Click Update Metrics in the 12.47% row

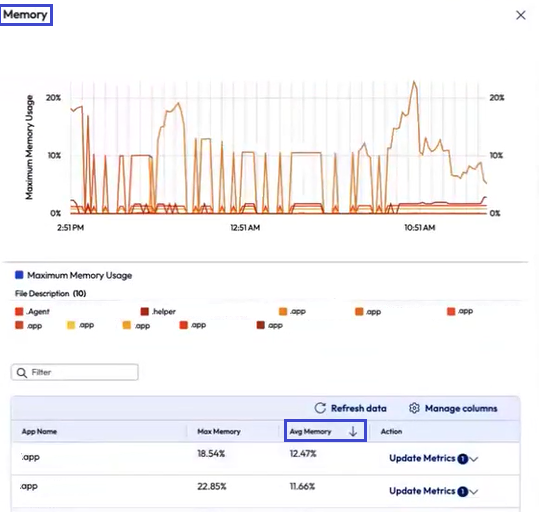(x=422, y=458)
